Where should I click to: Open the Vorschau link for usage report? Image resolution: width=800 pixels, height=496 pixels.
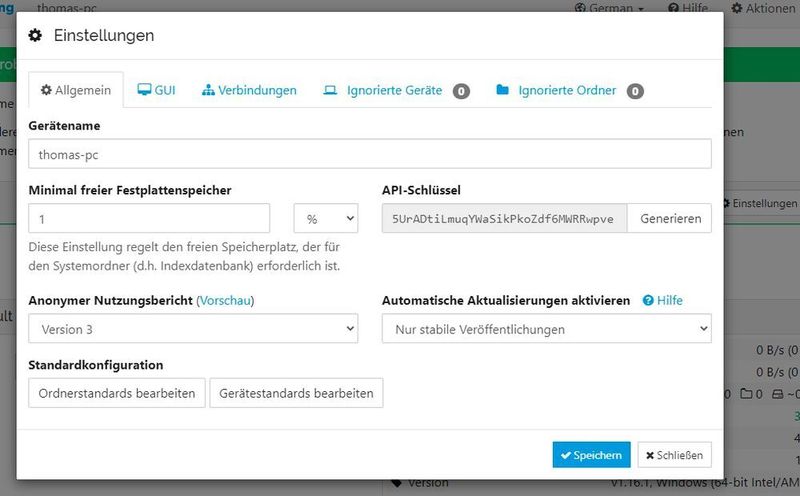[x=225, y=301]
